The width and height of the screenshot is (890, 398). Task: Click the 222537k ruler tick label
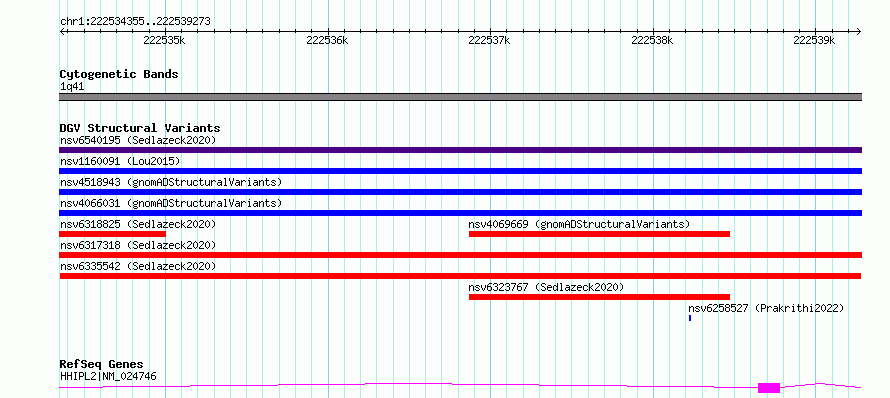pos(489,41)
